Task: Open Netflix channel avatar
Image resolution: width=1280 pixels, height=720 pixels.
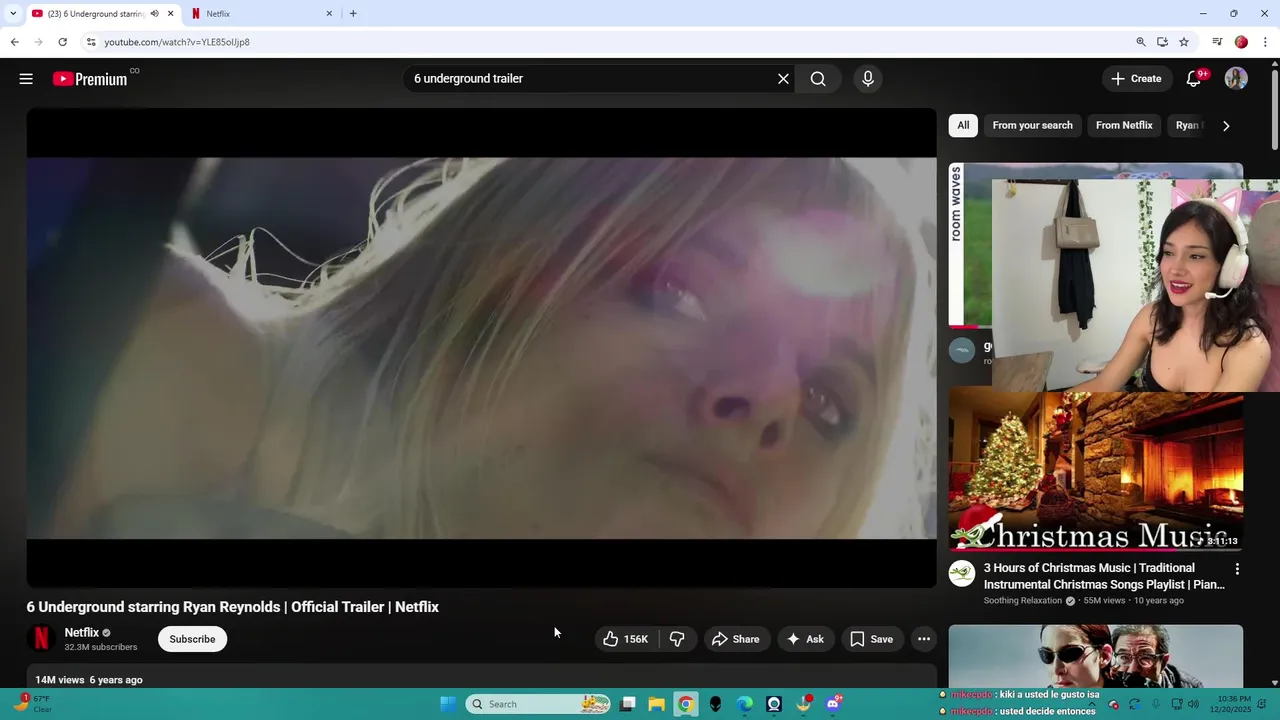Action: pyautogui.click(x=41, y=638)
